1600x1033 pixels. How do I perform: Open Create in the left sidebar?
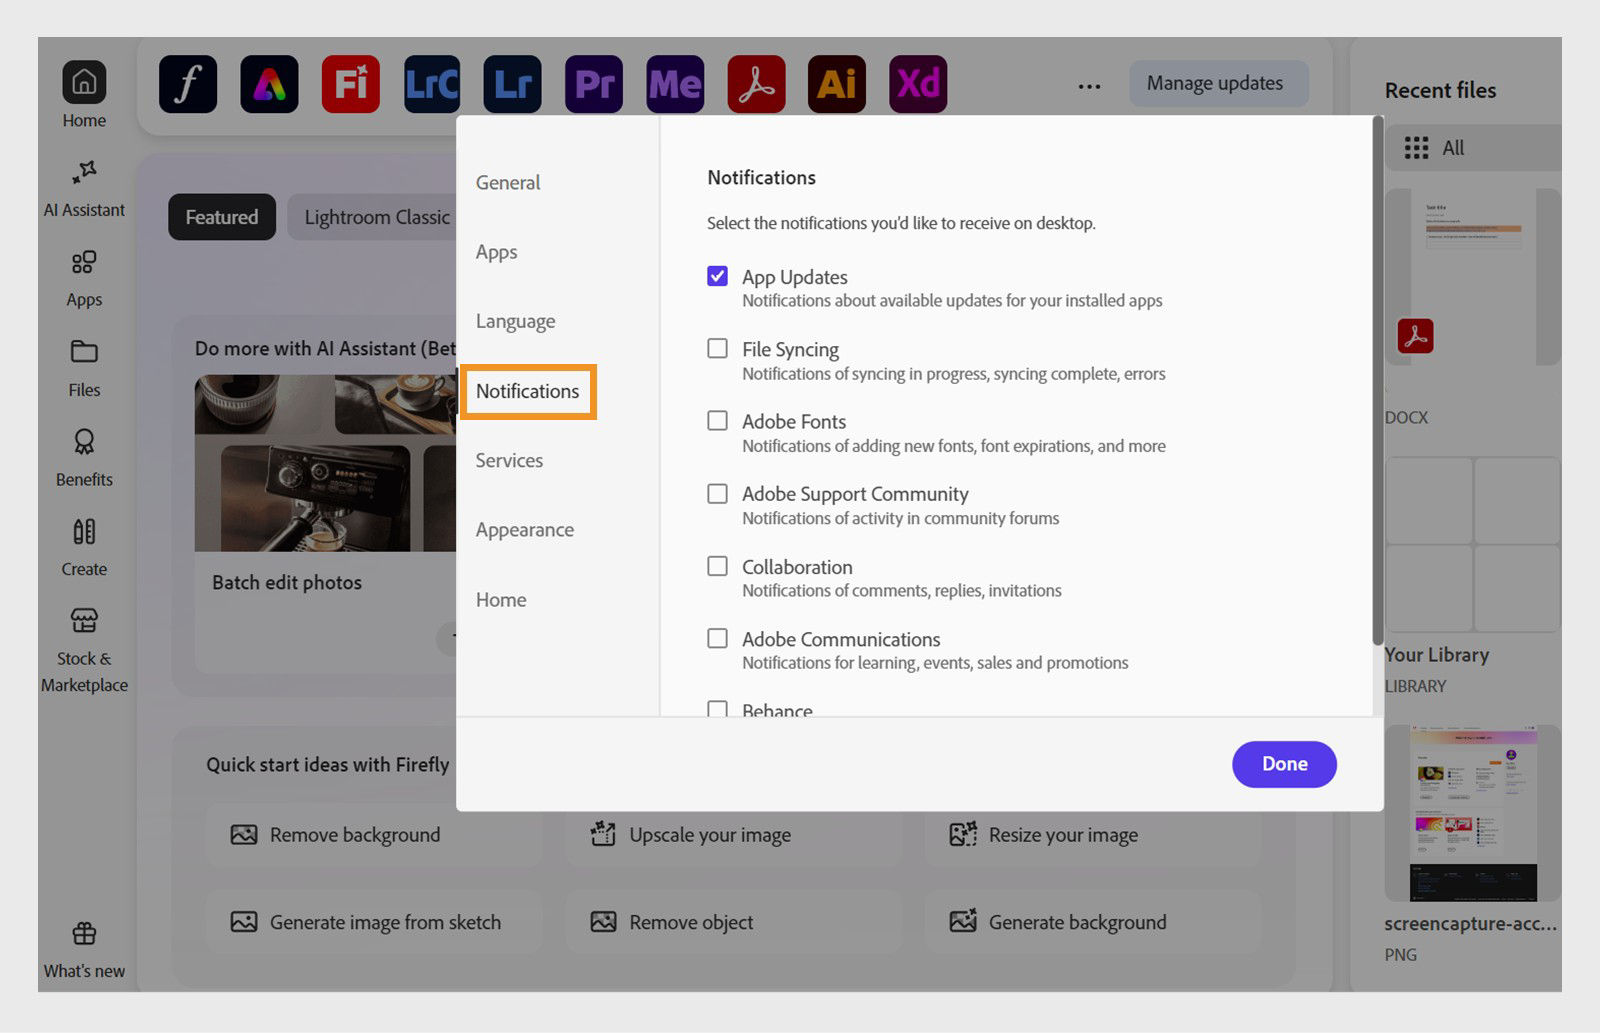coord(84,548)
